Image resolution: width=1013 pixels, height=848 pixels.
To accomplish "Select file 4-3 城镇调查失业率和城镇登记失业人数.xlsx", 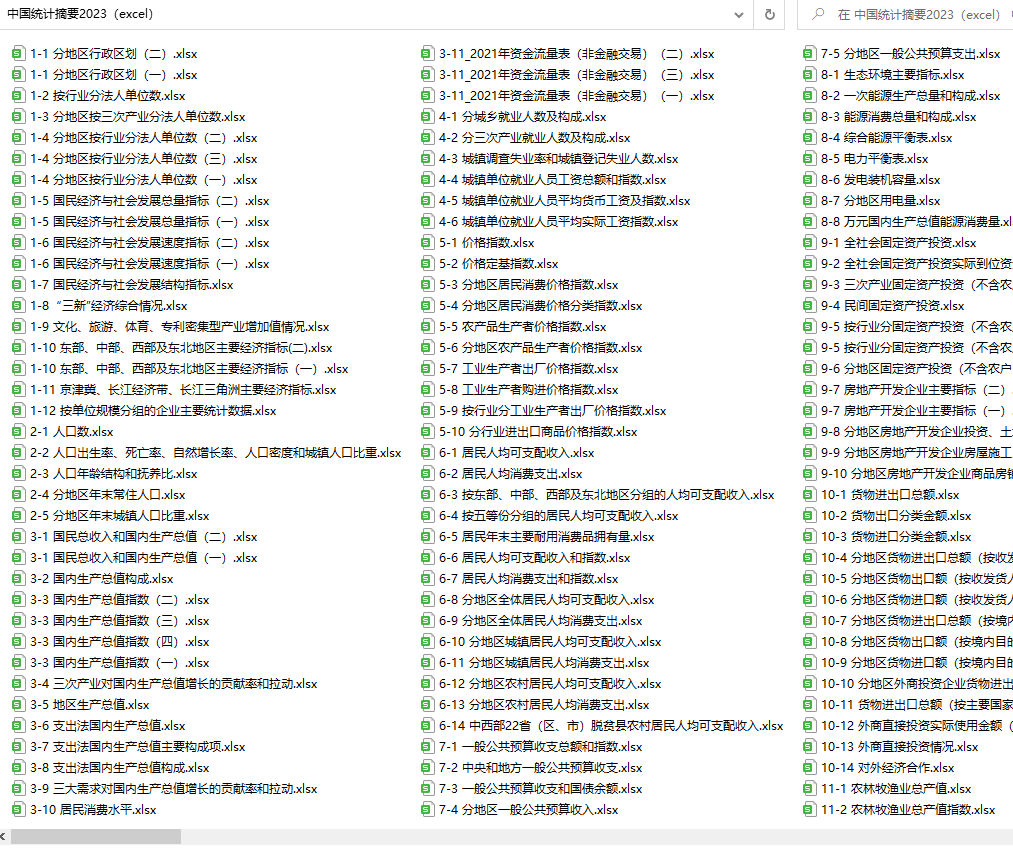I will [x=550, y=159].
